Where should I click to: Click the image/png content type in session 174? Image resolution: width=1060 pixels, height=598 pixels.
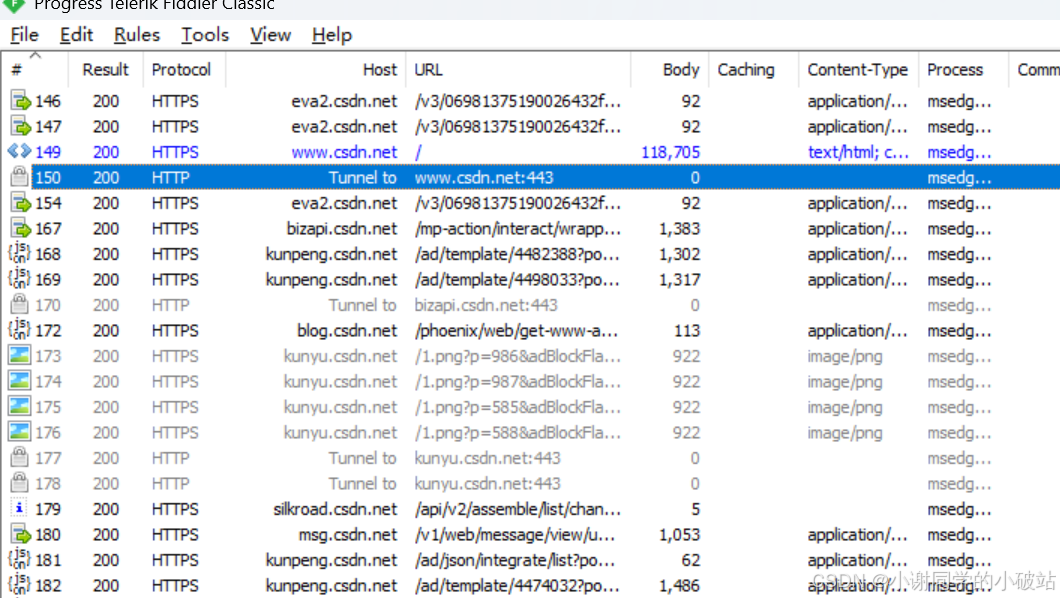point(844,382)
